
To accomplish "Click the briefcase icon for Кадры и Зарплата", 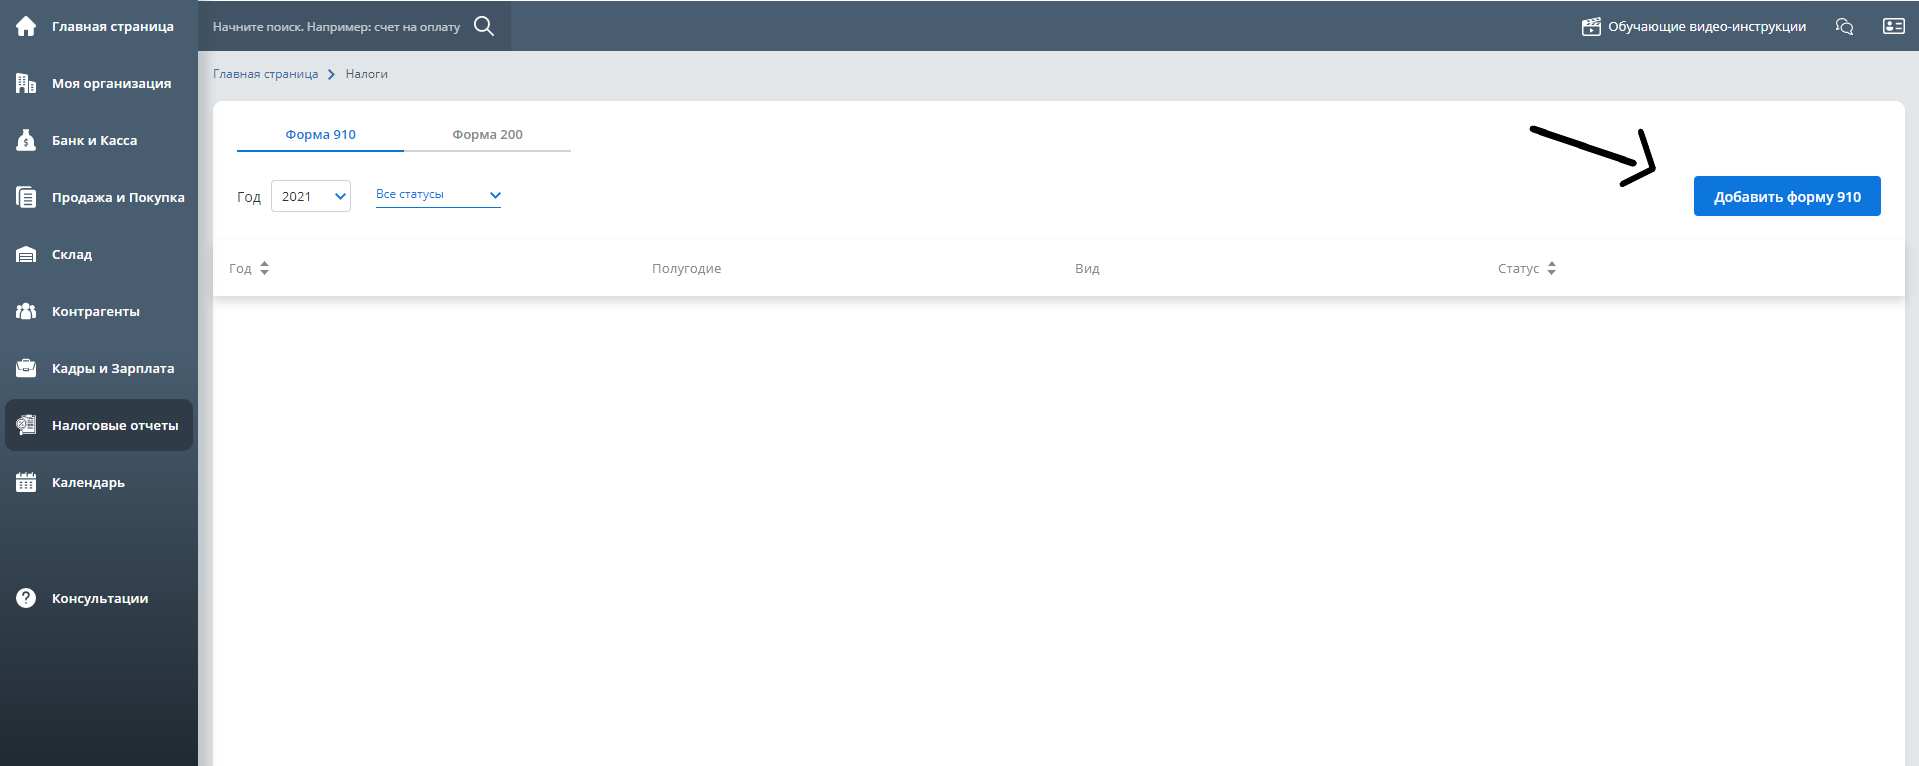I will pos(26,368).
